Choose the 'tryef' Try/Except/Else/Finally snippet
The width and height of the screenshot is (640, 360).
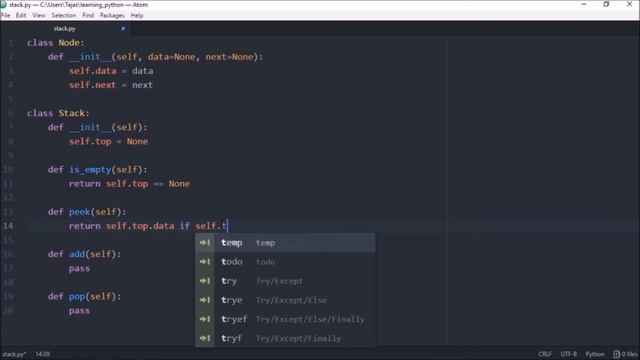pyautogui.click(x=285, y=319)
